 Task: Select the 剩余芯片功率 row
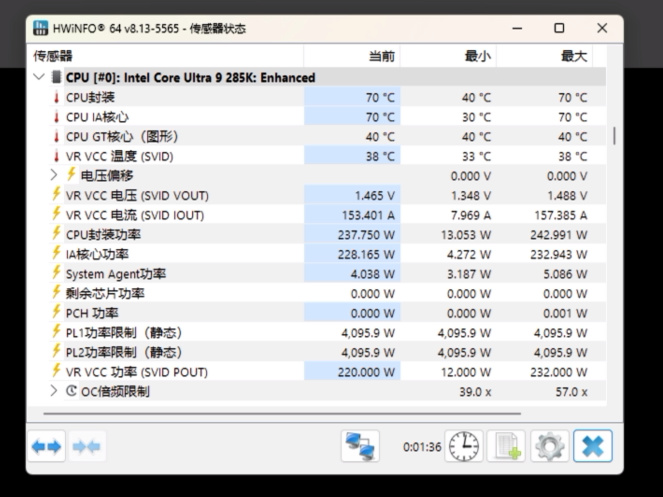327,294
